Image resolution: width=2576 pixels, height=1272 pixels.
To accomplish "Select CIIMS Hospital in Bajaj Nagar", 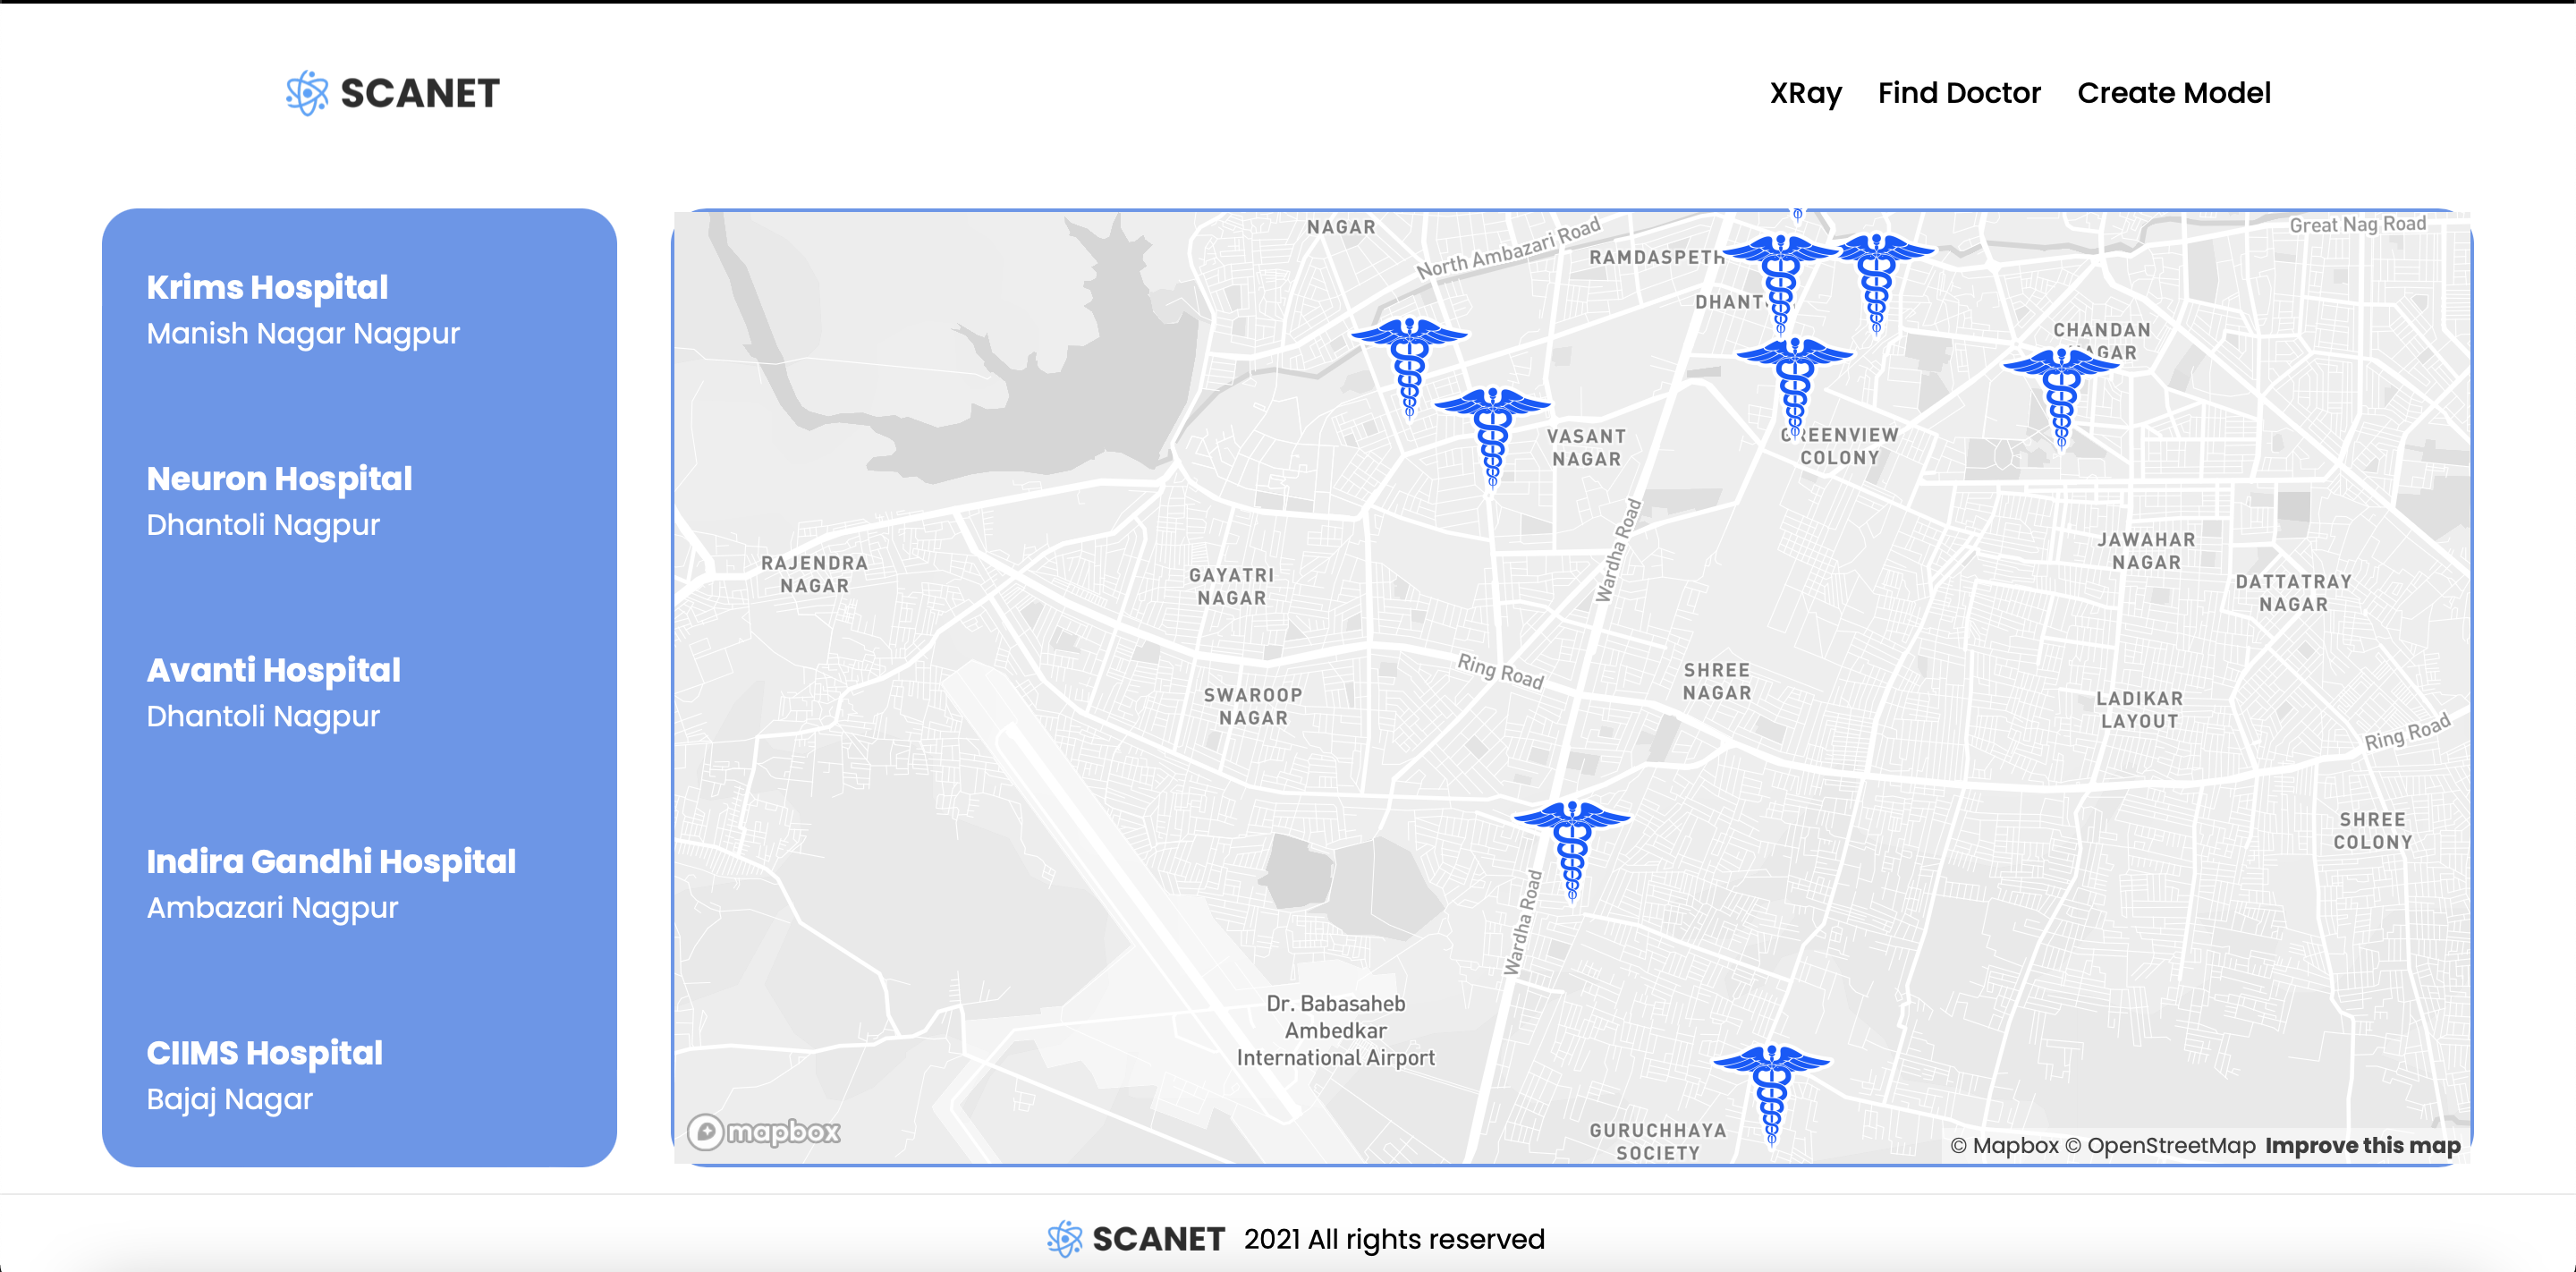I will (264, 1053).
